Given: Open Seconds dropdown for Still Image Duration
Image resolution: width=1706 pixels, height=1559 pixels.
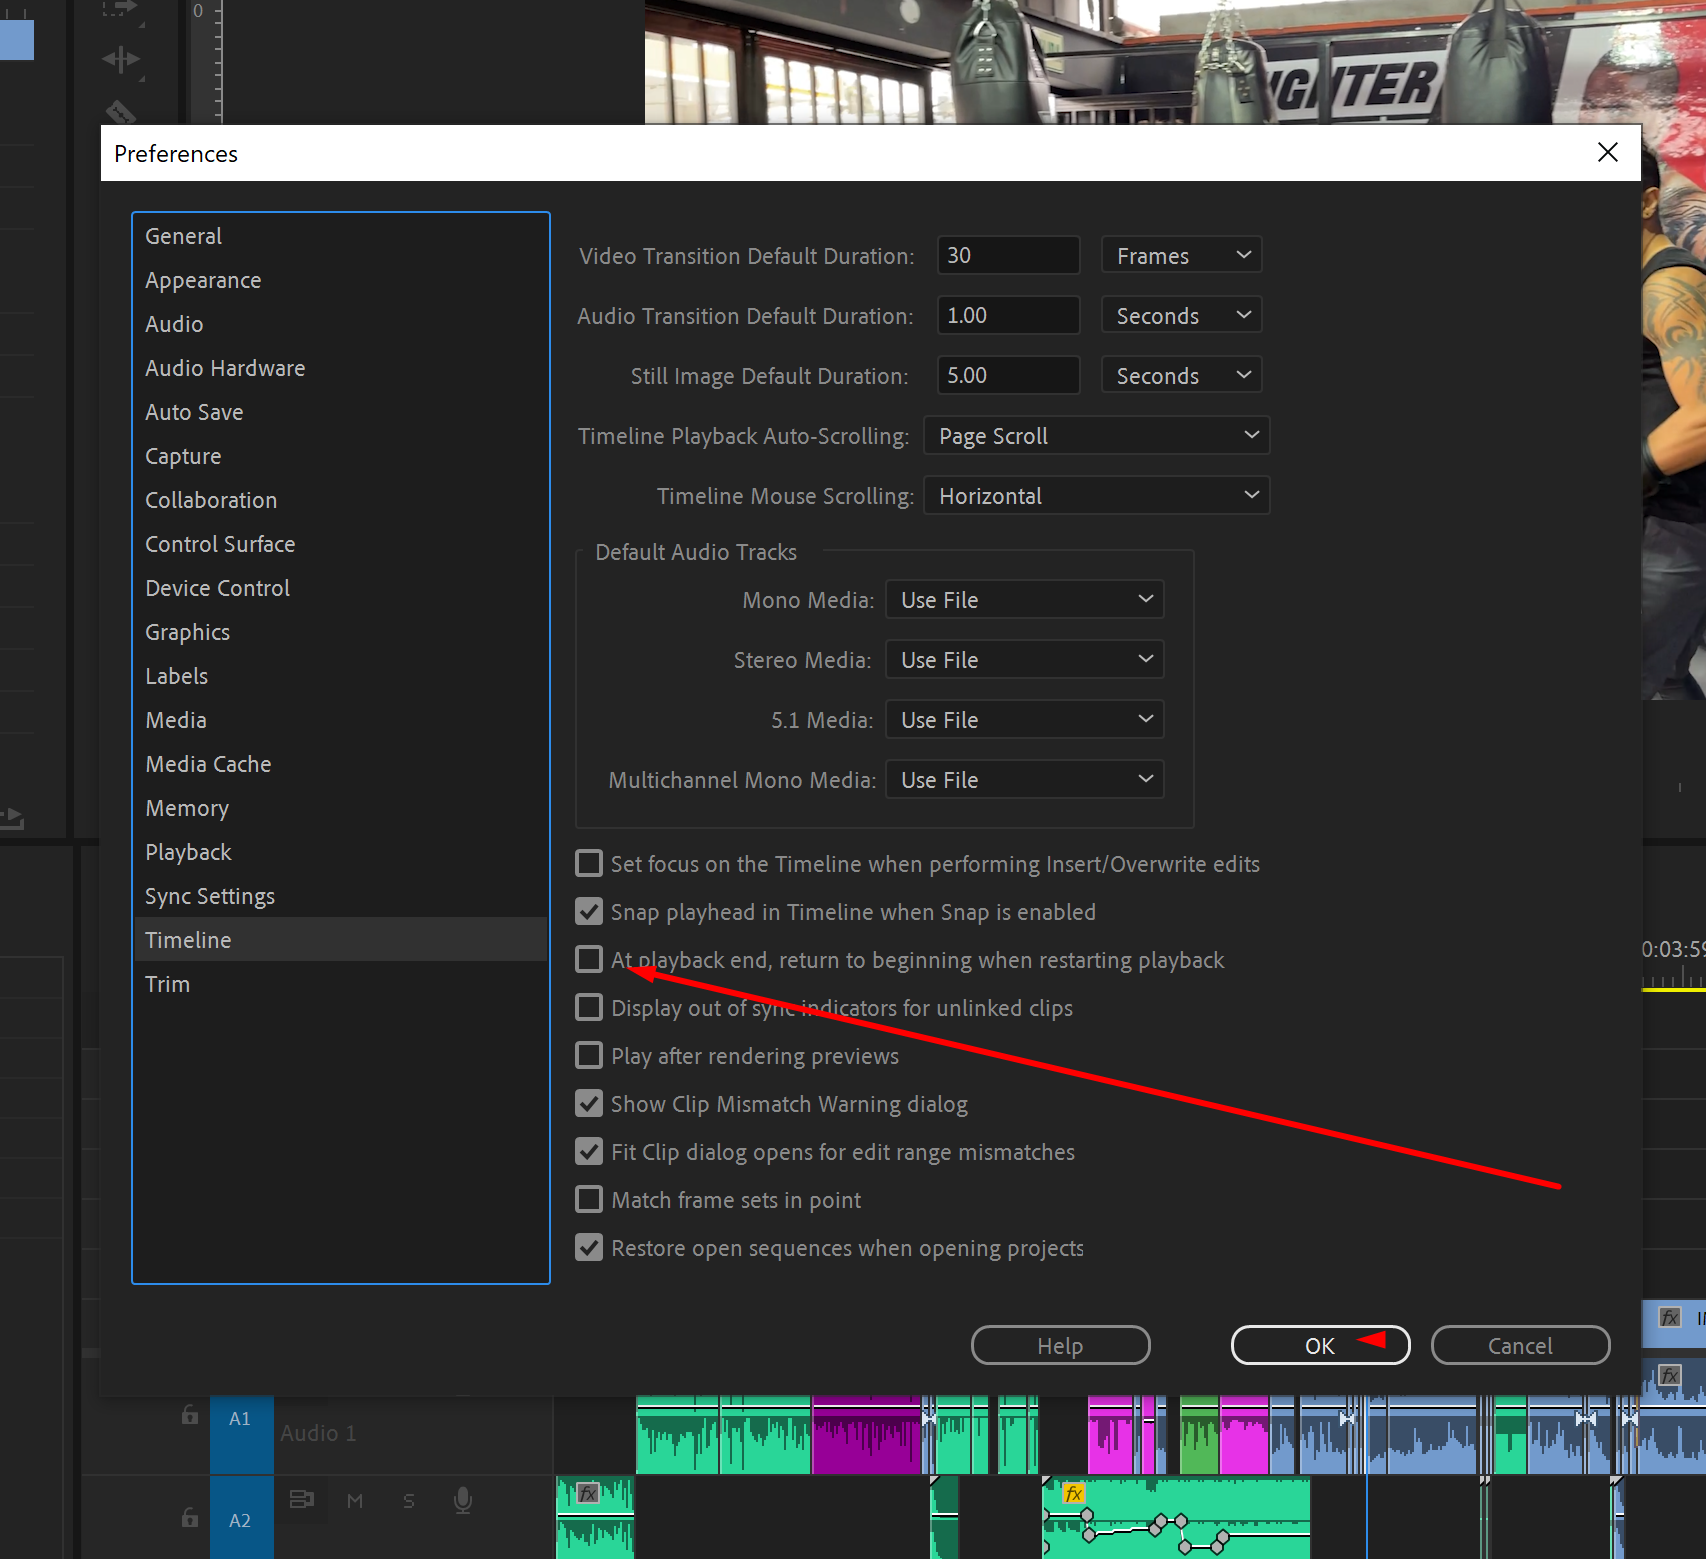Looking at the screenshot, I should point(1181,375).
